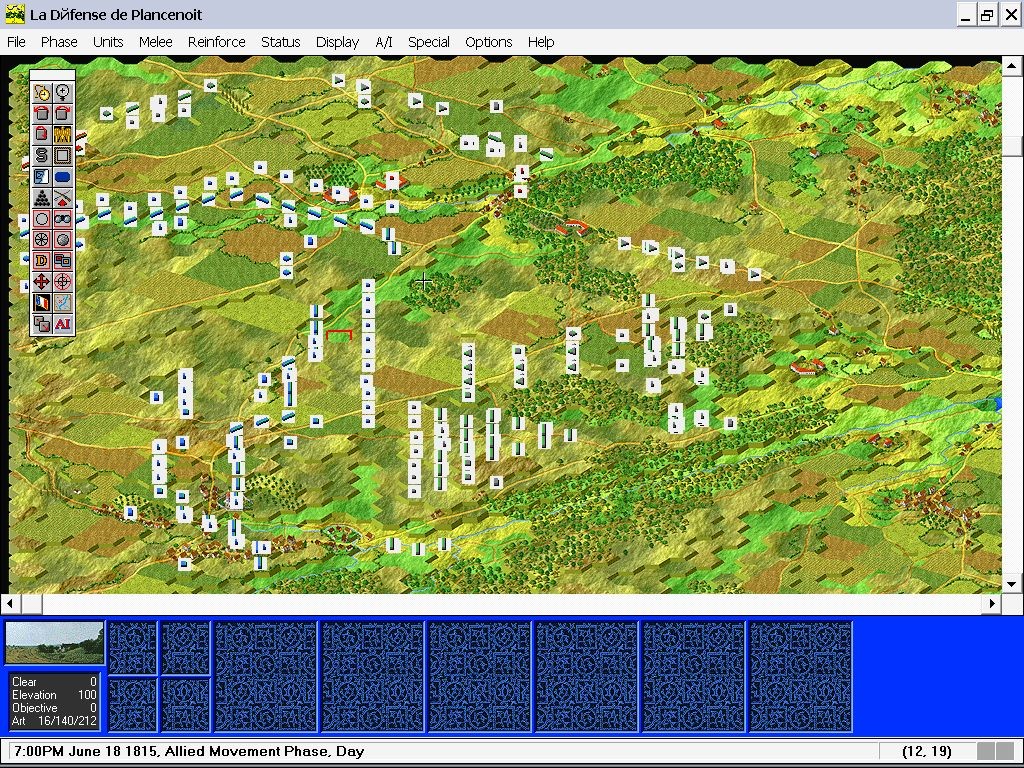
Task: Click the two squares with arrow icon
Action: pyautogui.click(x=42, y=323)
